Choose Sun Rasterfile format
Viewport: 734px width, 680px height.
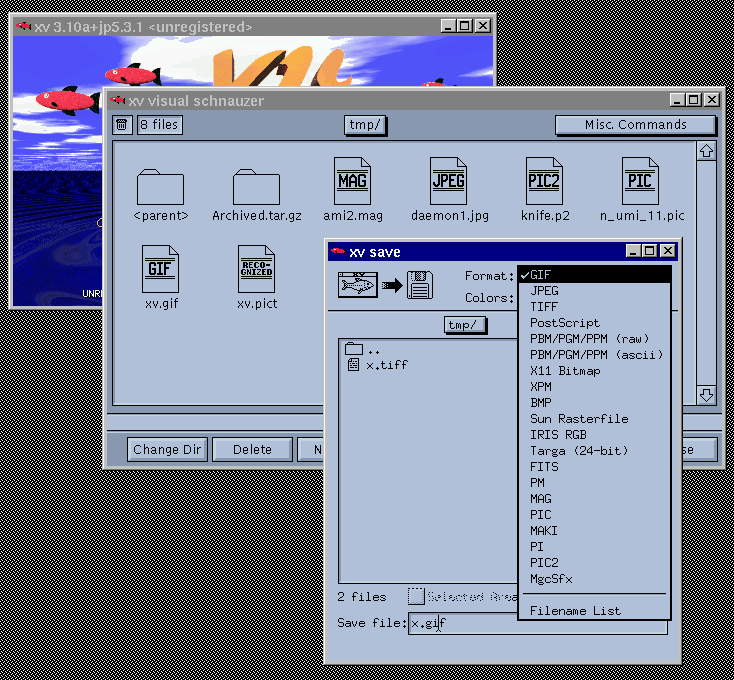click(595, 419)
